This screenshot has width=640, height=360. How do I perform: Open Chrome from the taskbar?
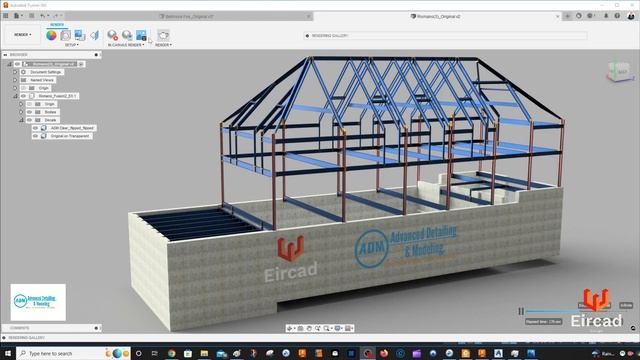[x=171, y=353]
